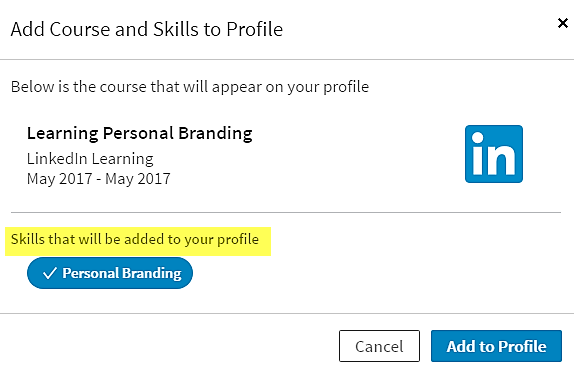Open the Learning Personal Branding course title
This screenshot has width=574, height=370.
point(139,133)
